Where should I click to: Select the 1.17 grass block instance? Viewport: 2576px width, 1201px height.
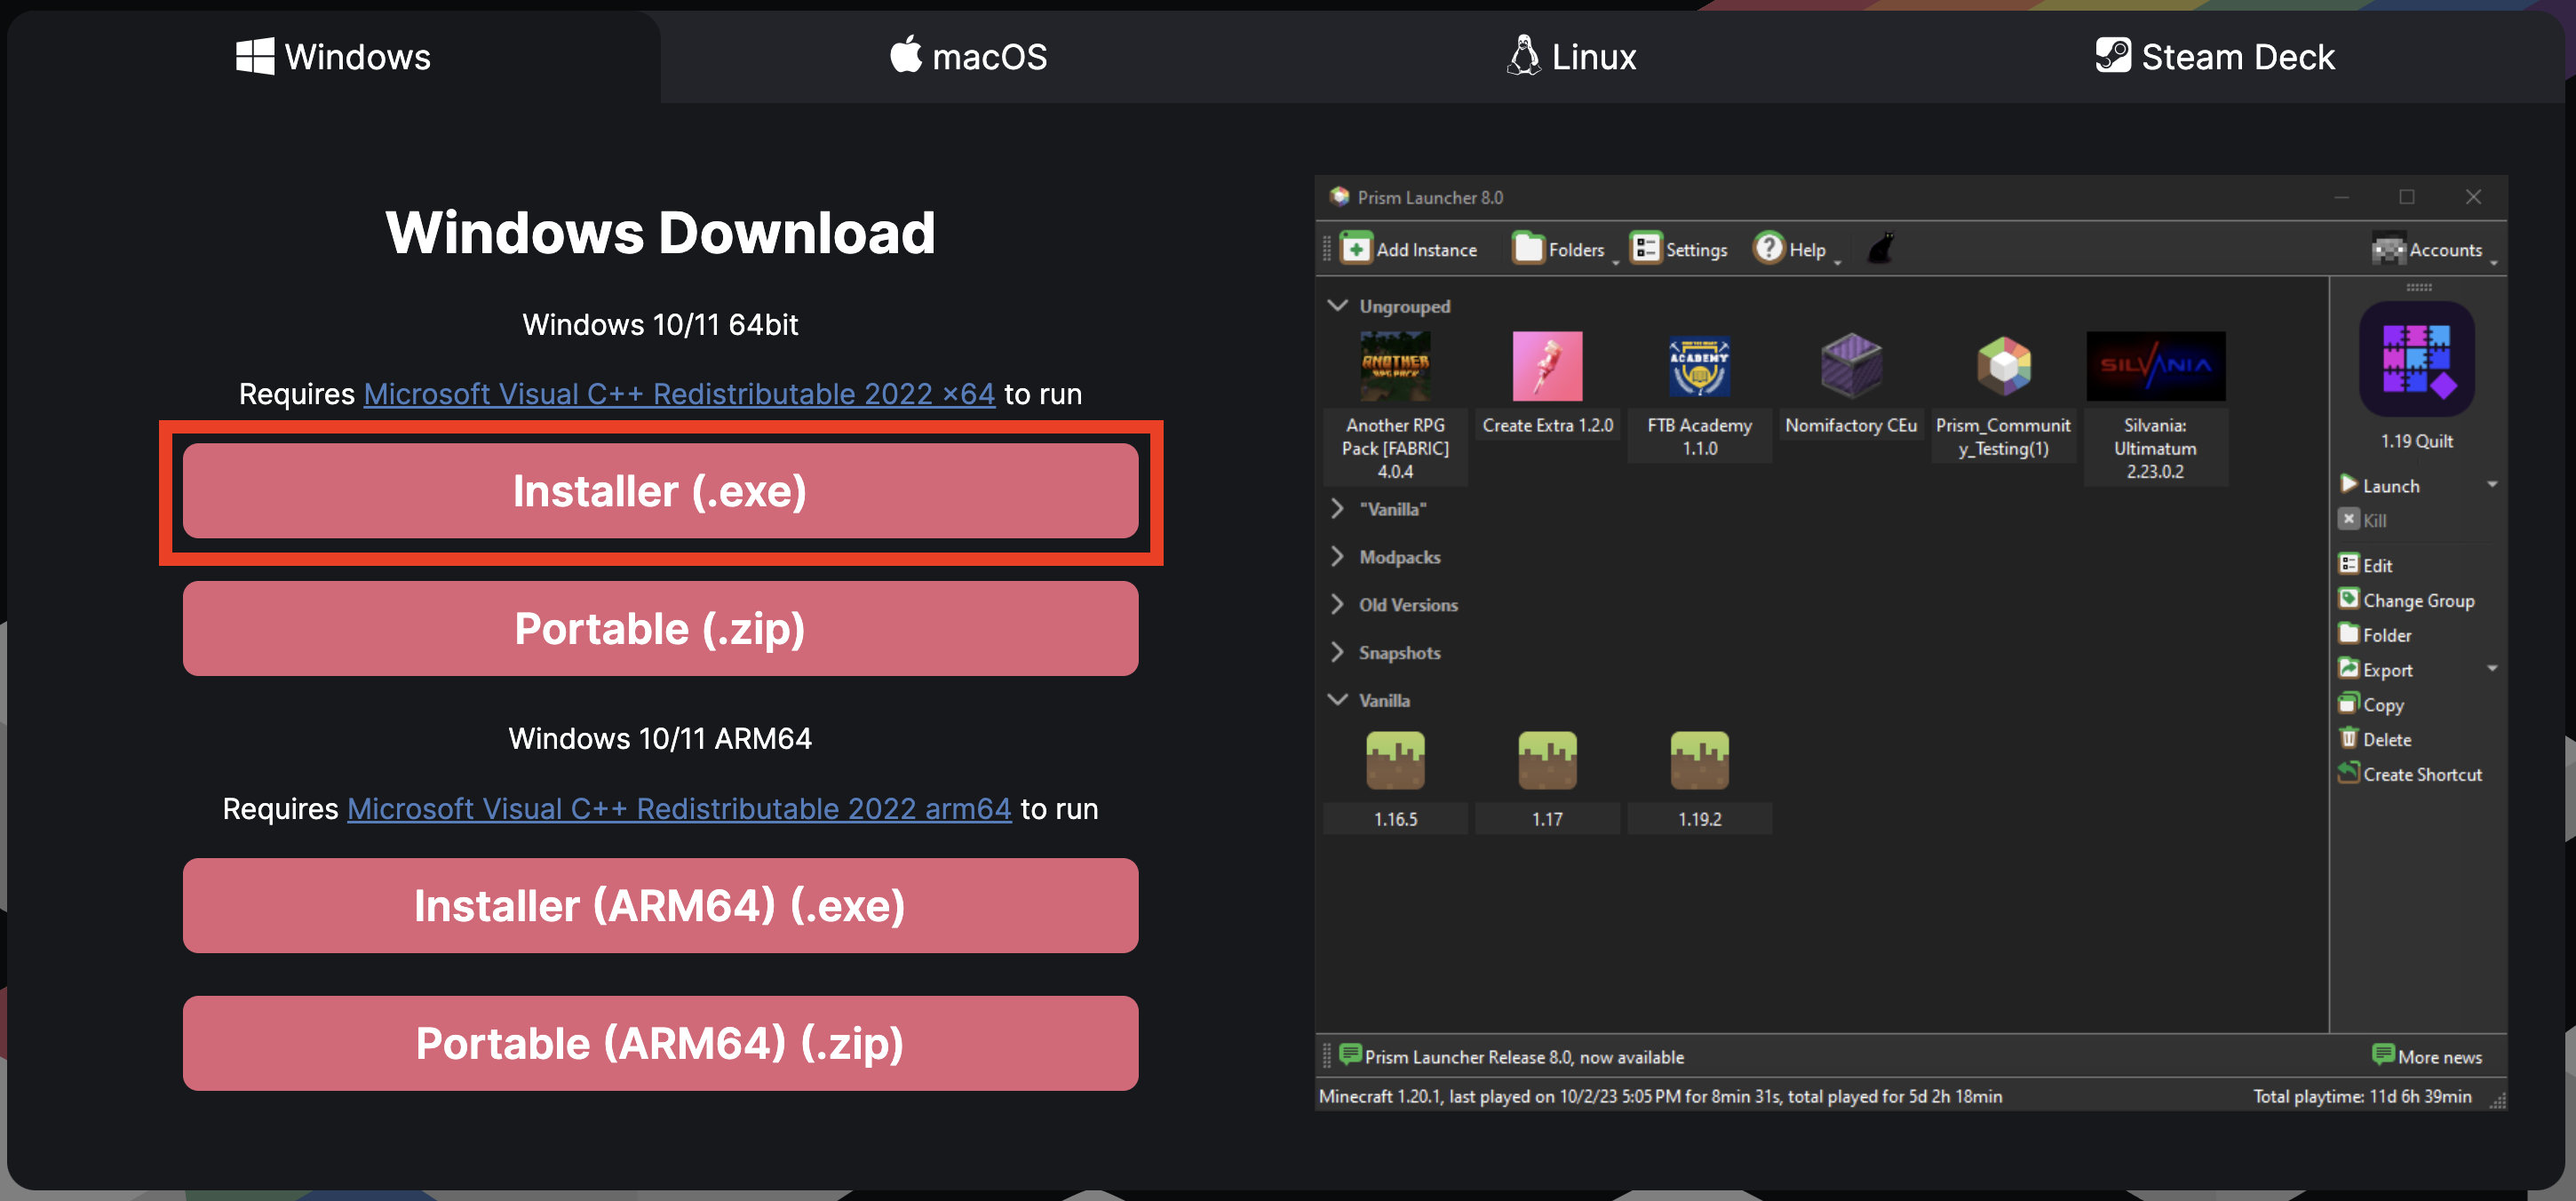pyautogui.click(x=1547, y=761)
